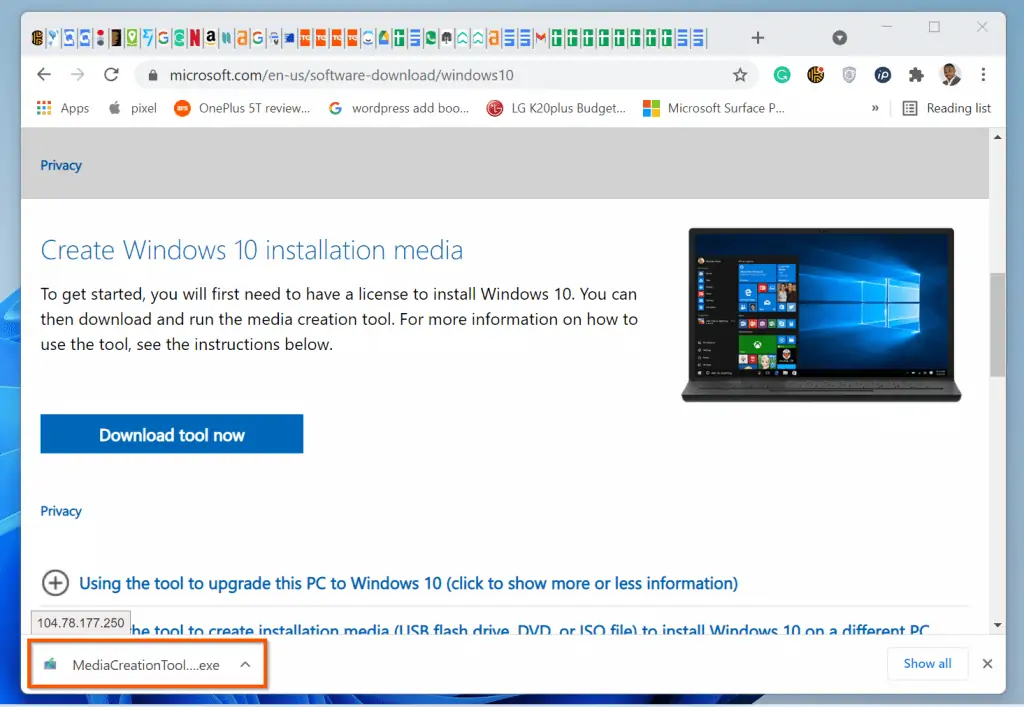
Task: Click the iP address extension icon
Action: [884, 74]
